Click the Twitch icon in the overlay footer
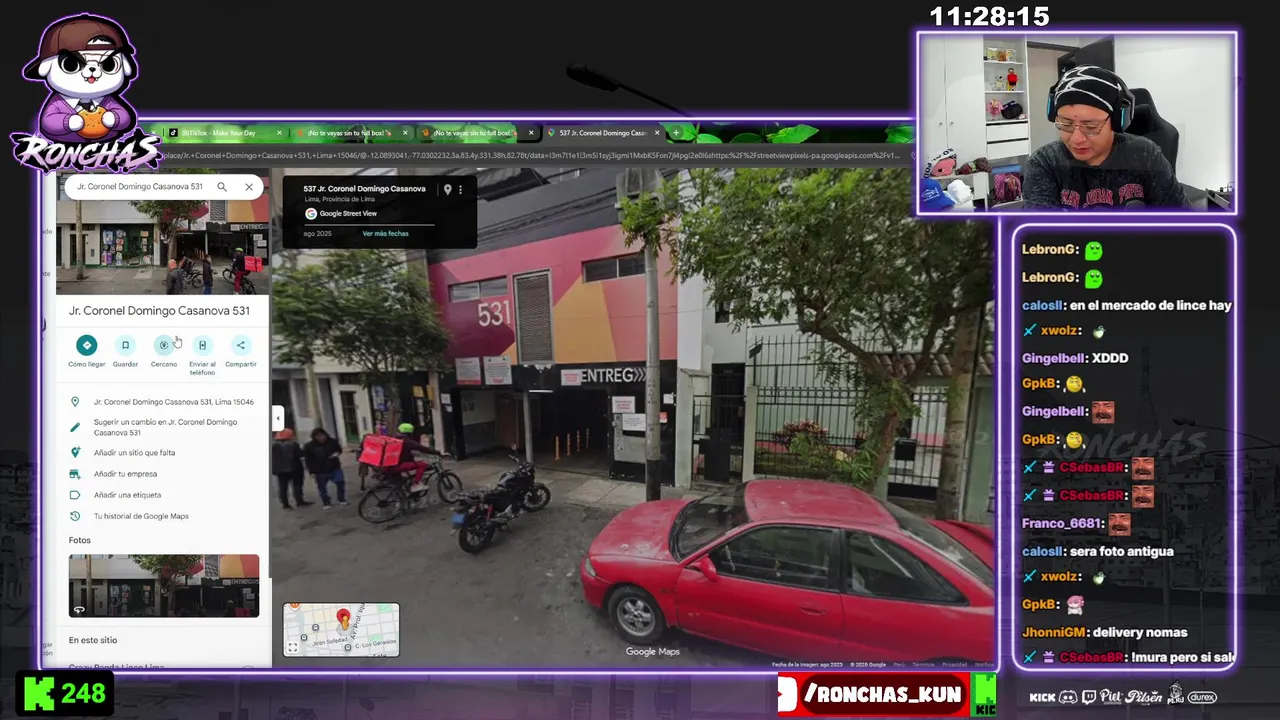Screen dimensions: 1280x720 [x=1089, y=697]
